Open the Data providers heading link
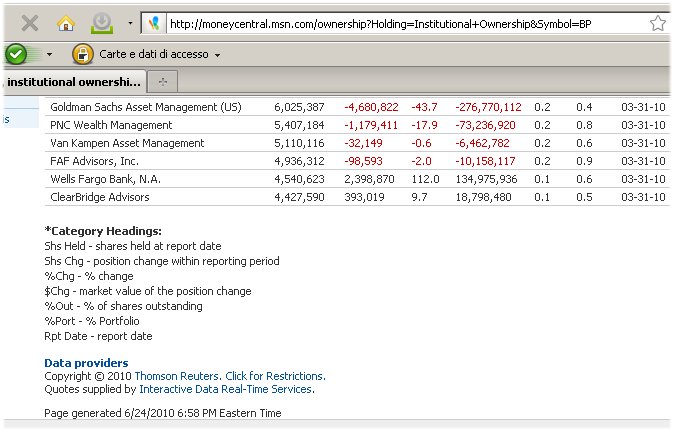The height and width of the screenshot is (432, 674). 86,363
